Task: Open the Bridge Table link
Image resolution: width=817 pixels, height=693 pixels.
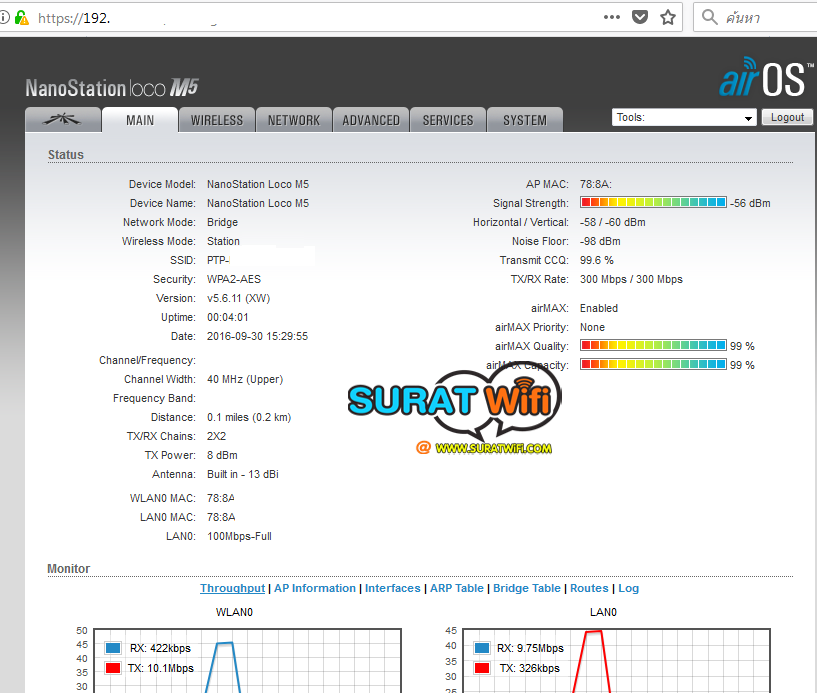Action: coord(527,588)
